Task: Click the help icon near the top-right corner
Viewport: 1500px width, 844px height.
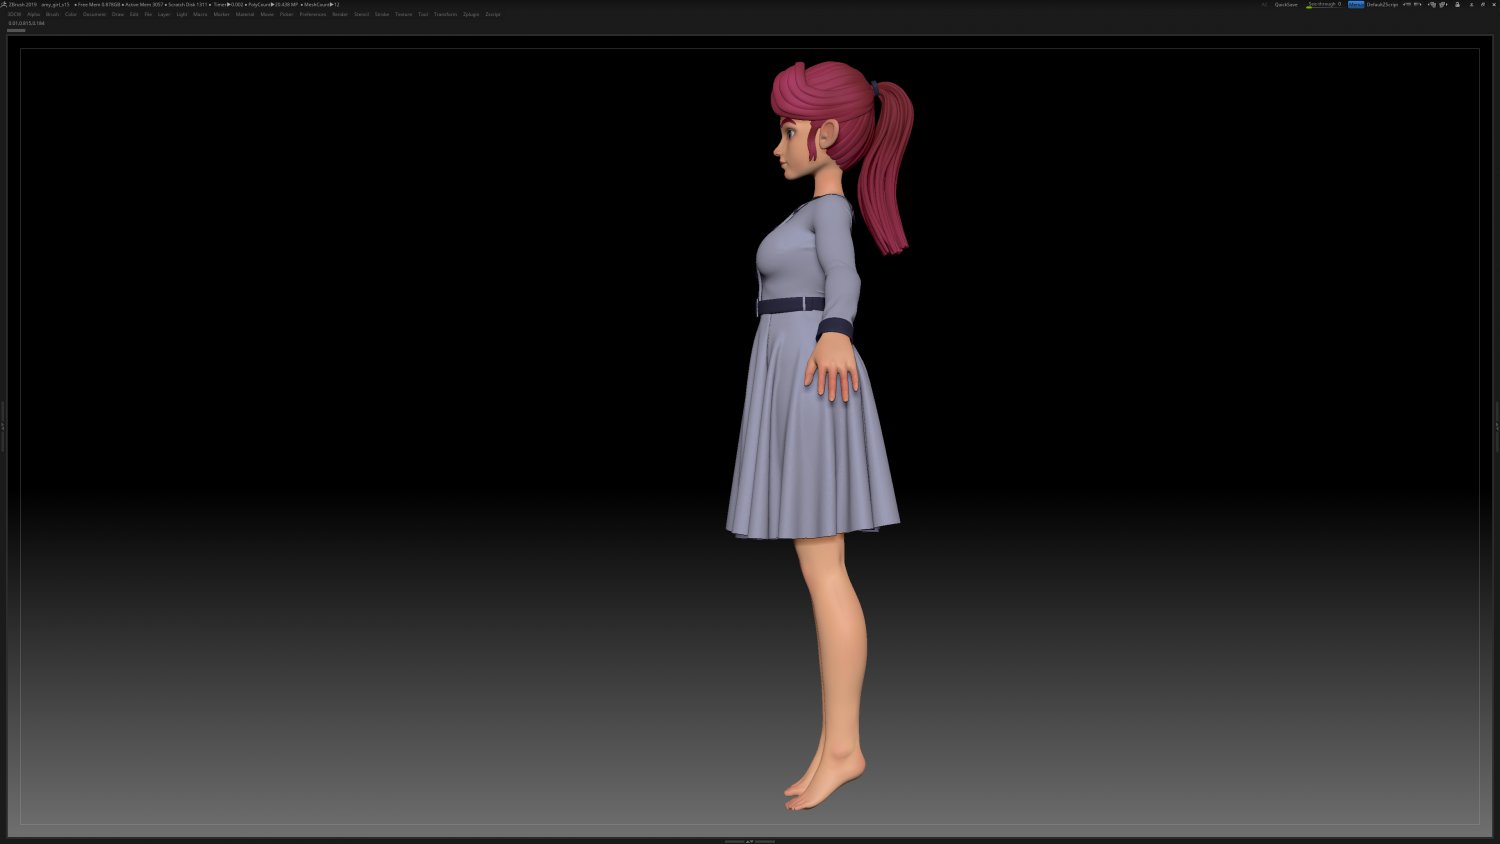Action: coord(1482,3)
